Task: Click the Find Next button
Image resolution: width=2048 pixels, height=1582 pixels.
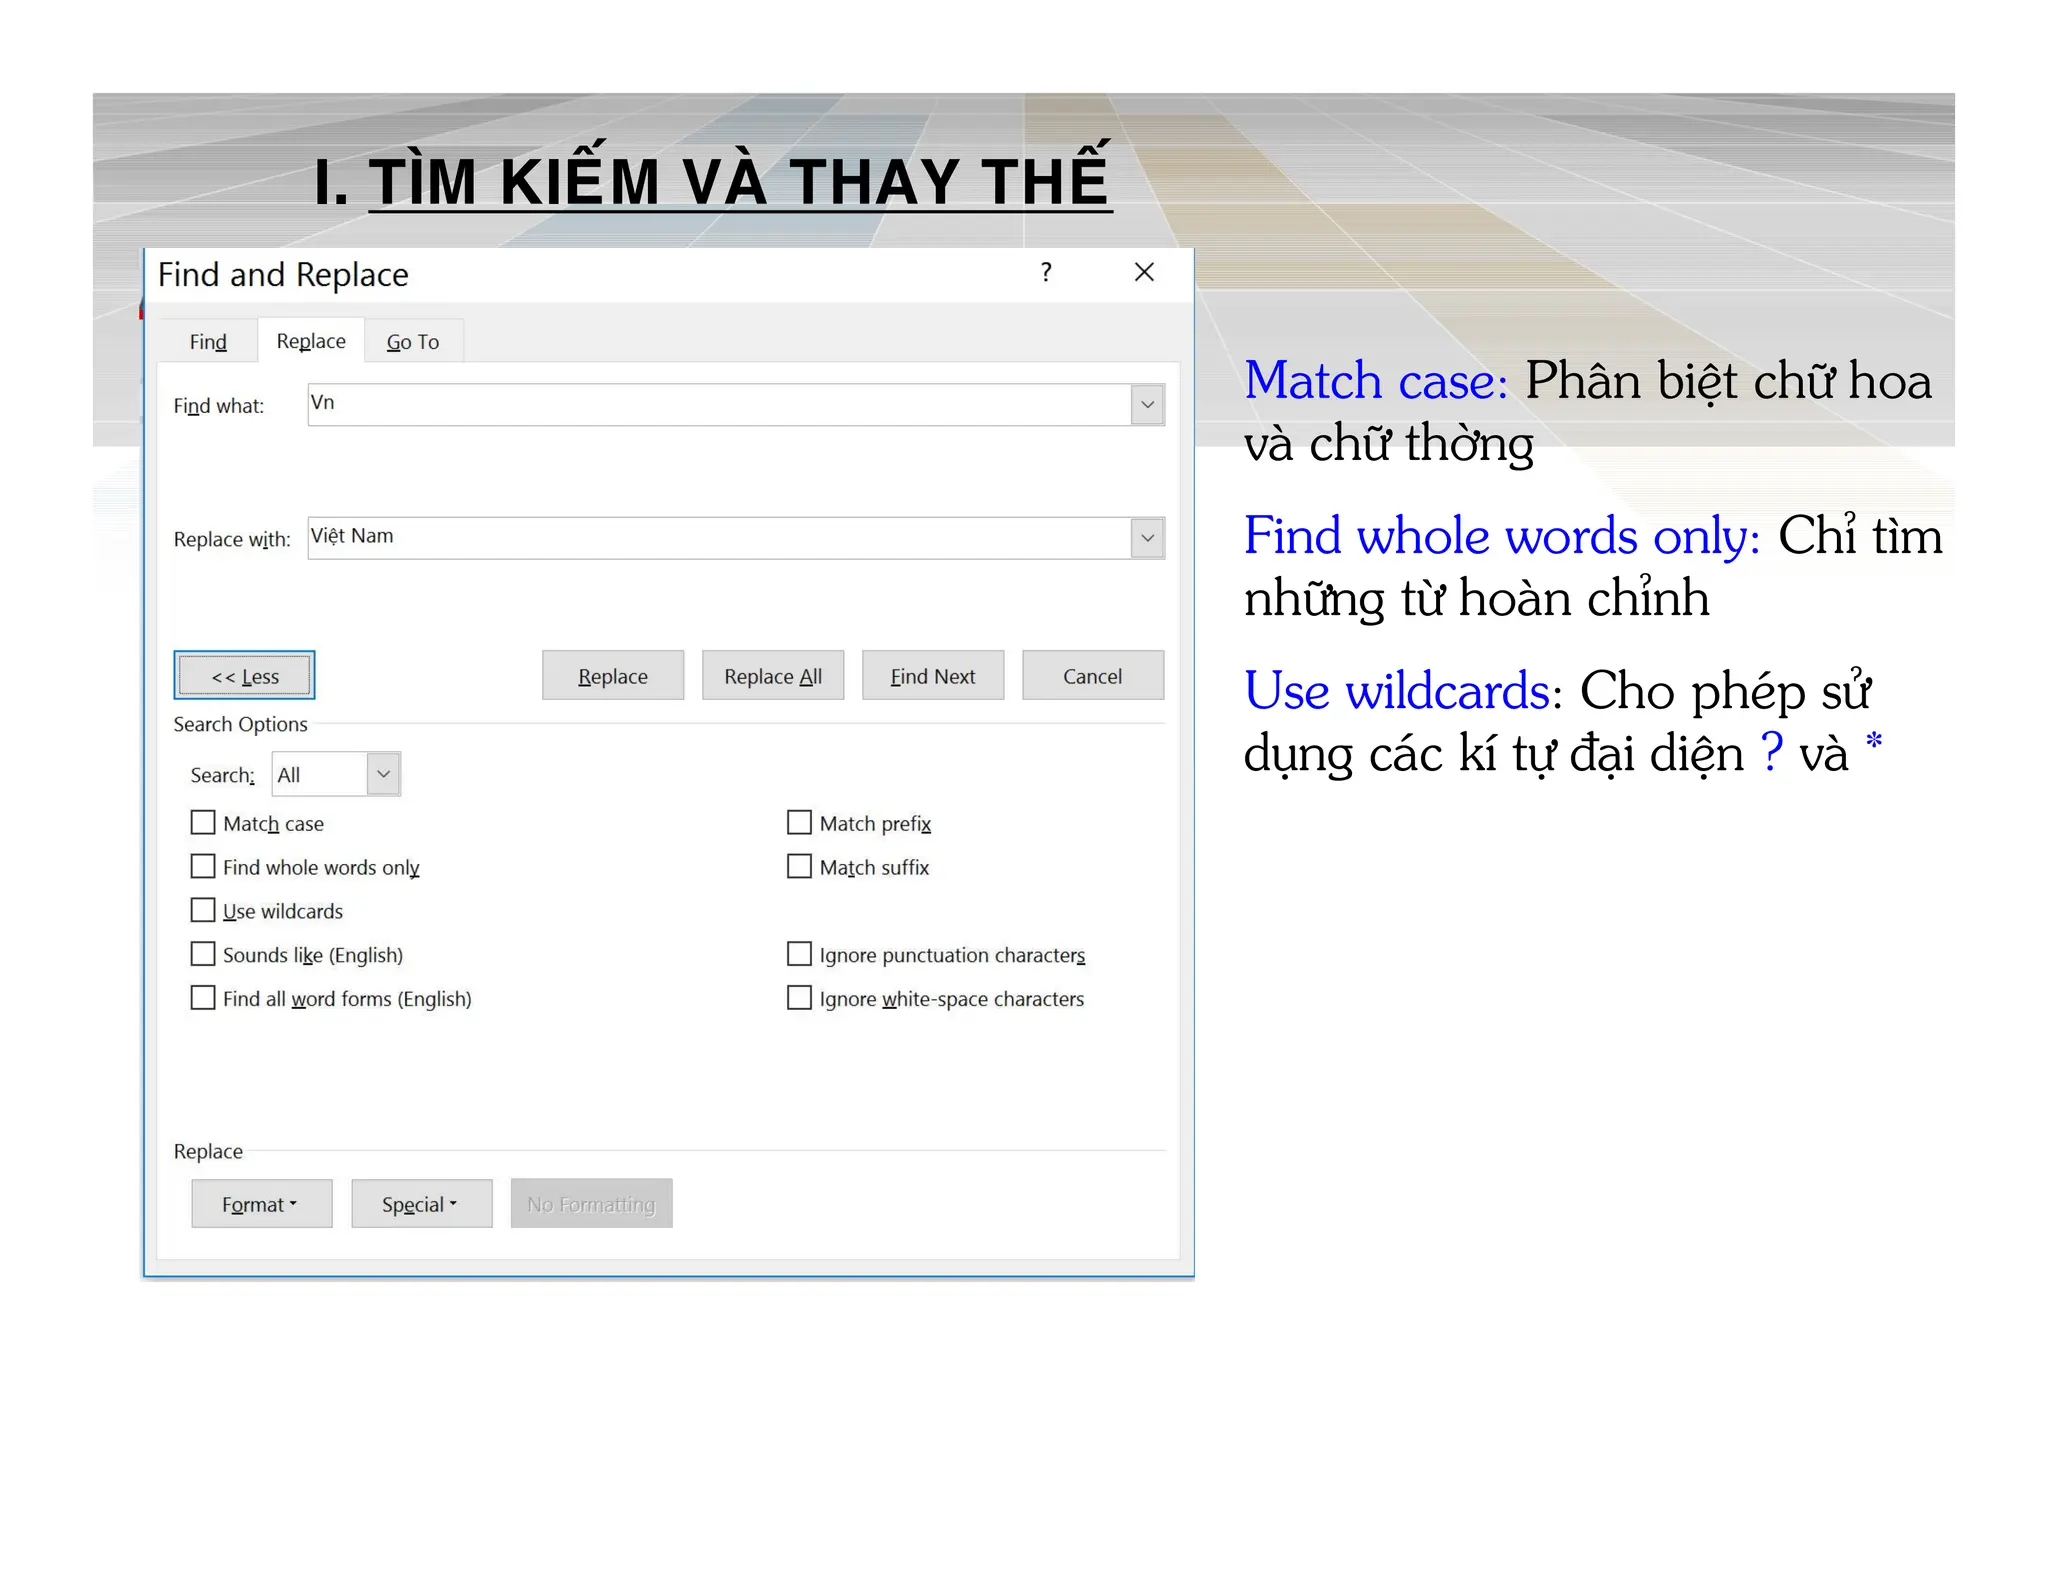Action: 932,676
